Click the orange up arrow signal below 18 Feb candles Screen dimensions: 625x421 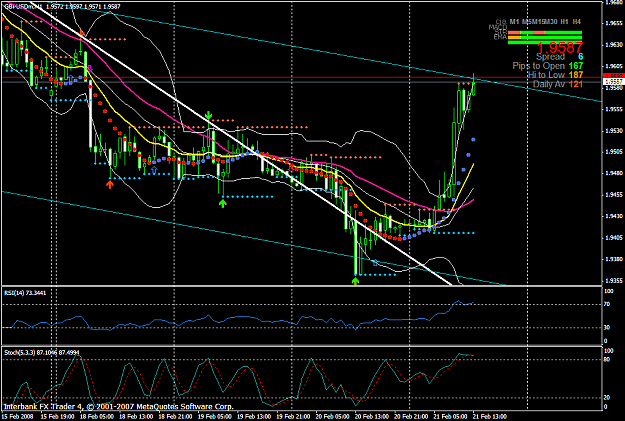[x=110, y=184]
